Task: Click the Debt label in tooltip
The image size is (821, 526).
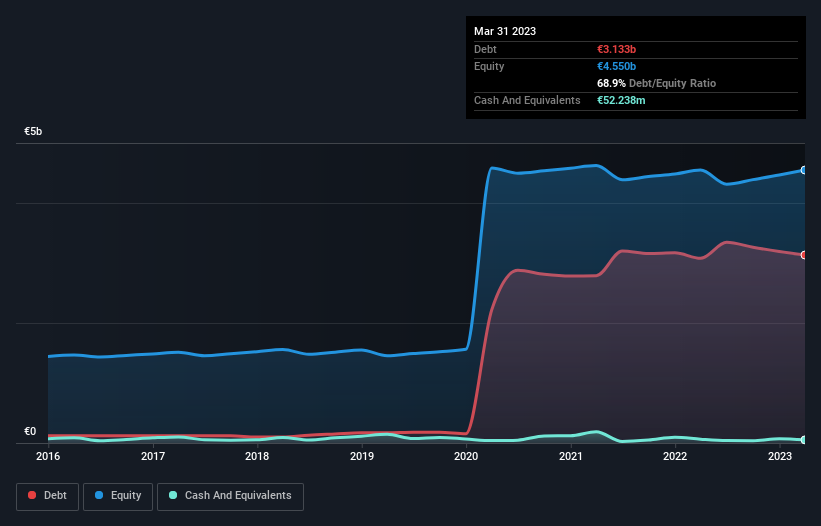Action: point(485,49)
